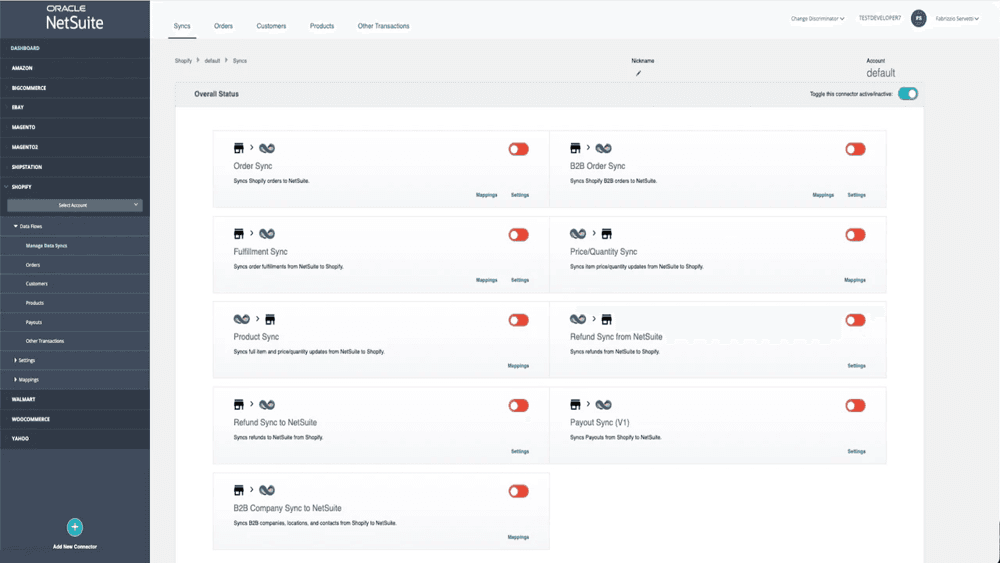Select Payouts under Data Flows
This screenshot has width=1000, height=563.
point(34,322)
